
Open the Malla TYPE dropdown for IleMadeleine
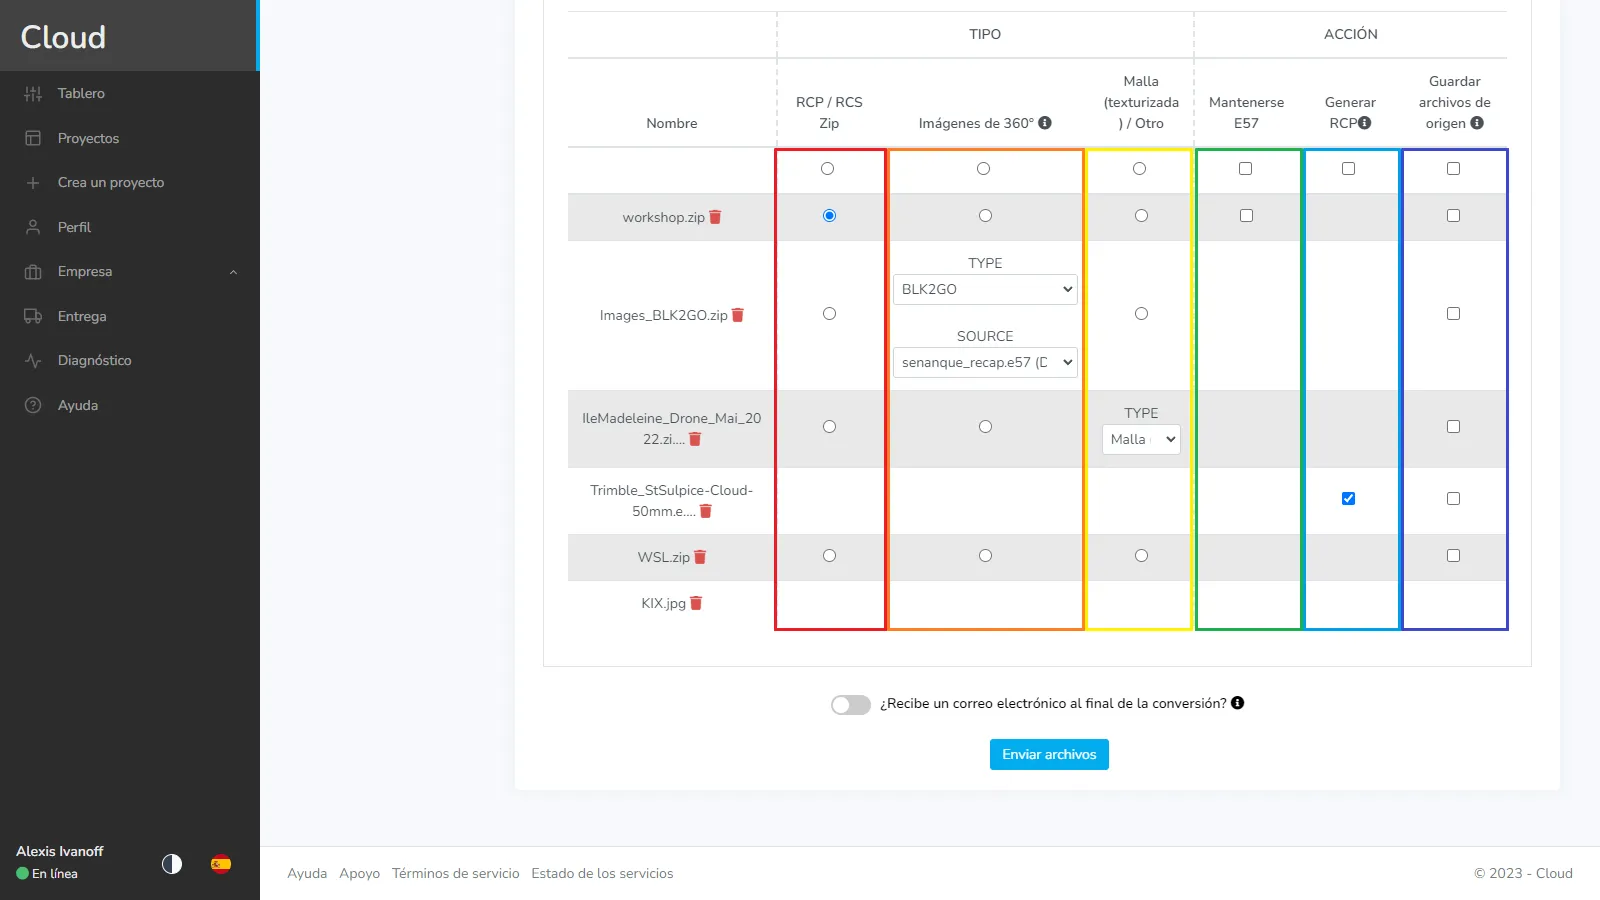[1141, 439]
